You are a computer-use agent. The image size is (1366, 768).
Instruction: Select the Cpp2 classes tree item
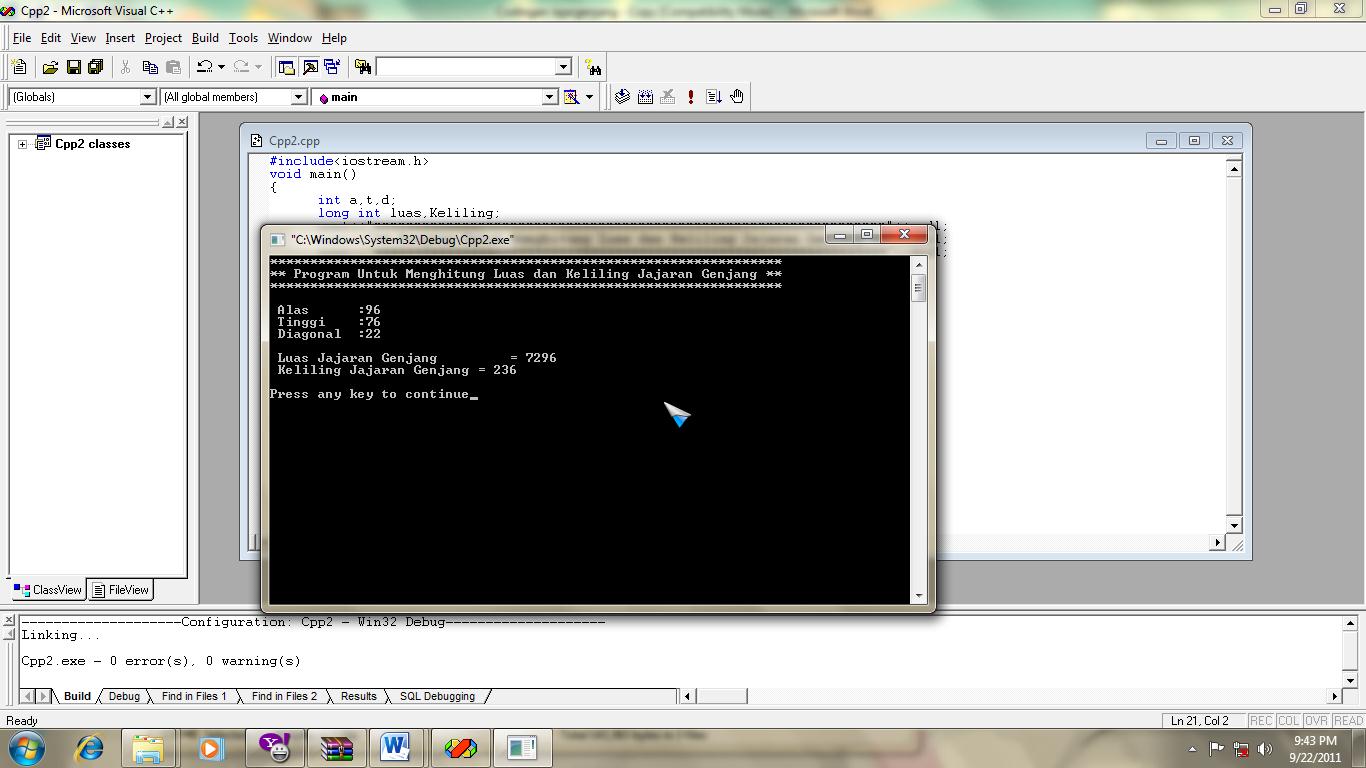(92, 144)
